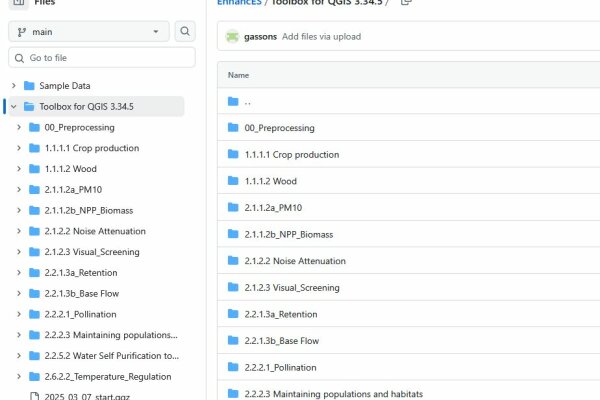
Task: Click the Files panel icon at top
Action: click(18, 3)
